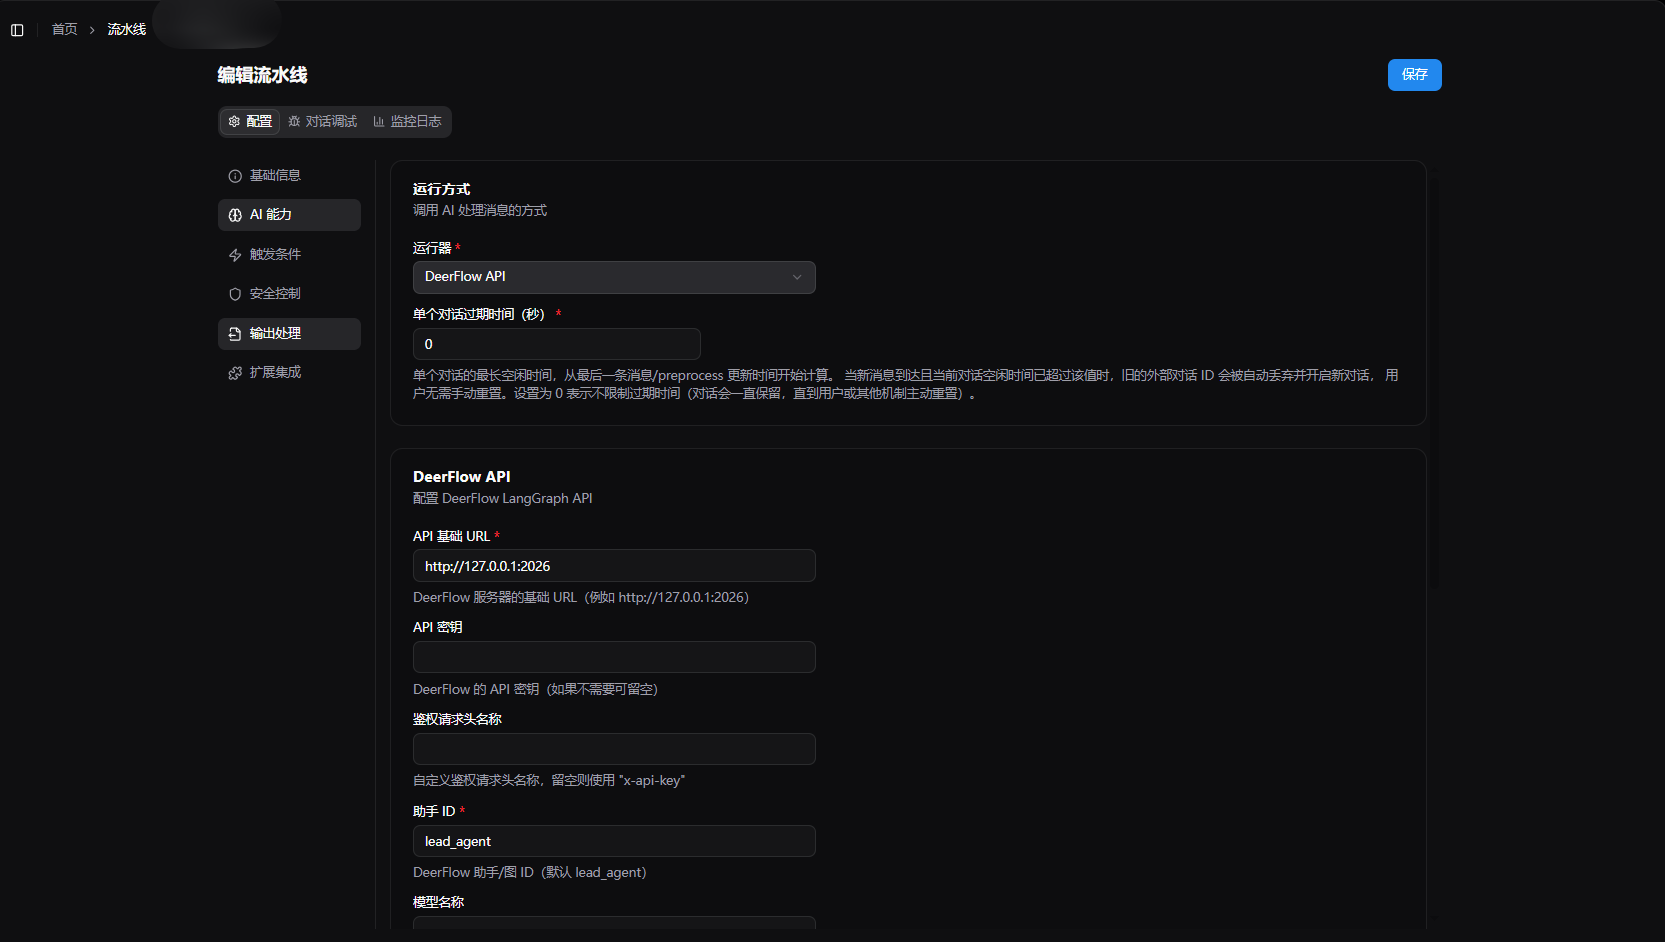The height and width of the screenshot is (942, 1665).
Task: Click the 流水线 breadcrumb text
Action: (x=127, y=30)
